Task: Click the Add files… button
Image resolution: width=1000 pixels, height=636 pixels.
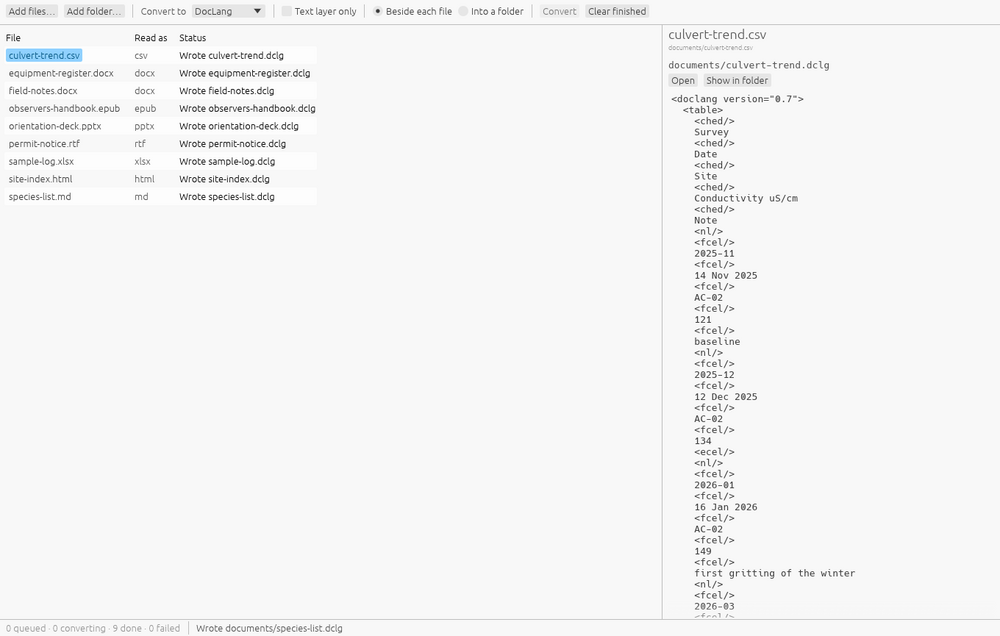Action: [x=32, y=11]
